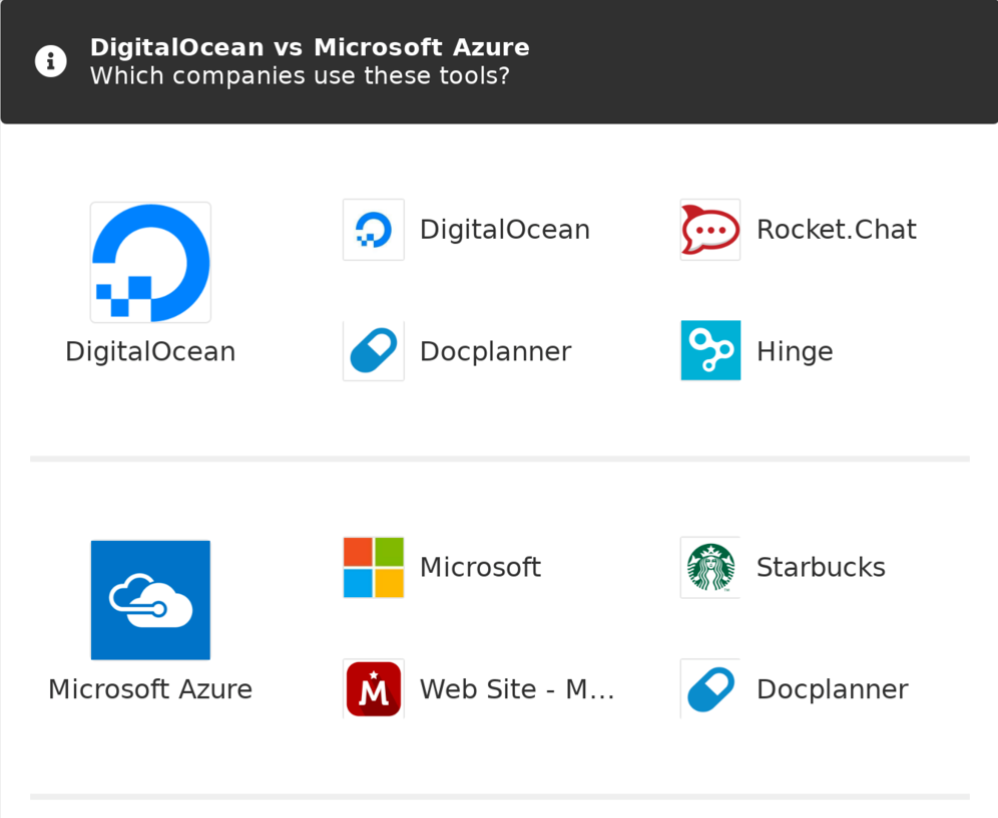Screen dimensions: 998x818
Task: Click the Docplanner pill logo under Azure
Action: [x=710, y=689]
